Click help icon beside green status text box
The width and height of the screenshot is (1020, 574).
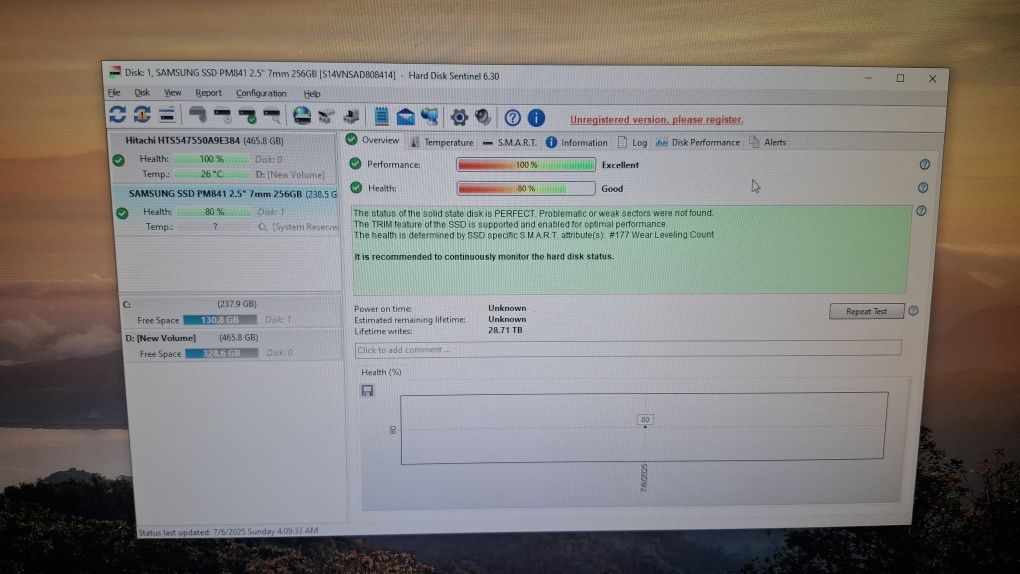pyautogui.click(x=921, y=211)
